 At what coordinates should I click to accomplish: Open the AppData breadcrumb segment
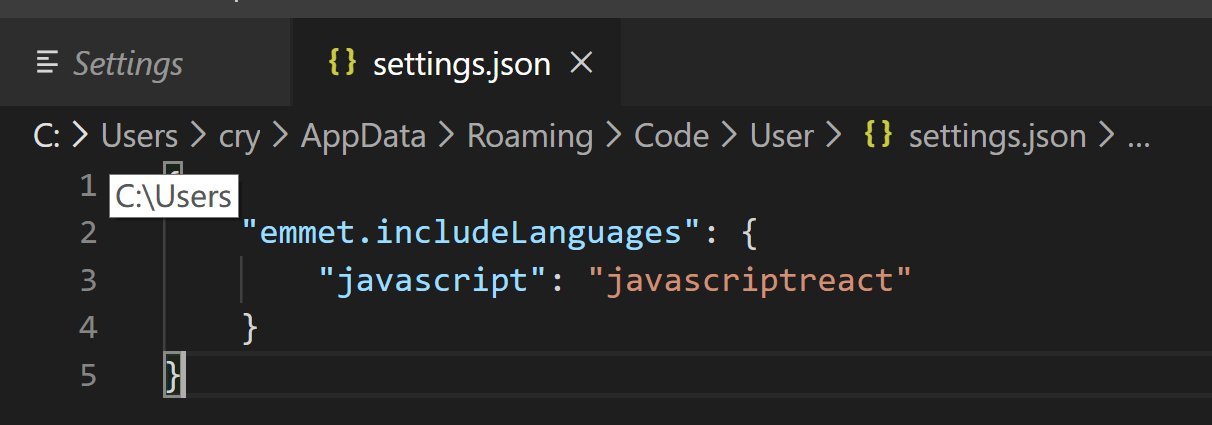point(363,136)
